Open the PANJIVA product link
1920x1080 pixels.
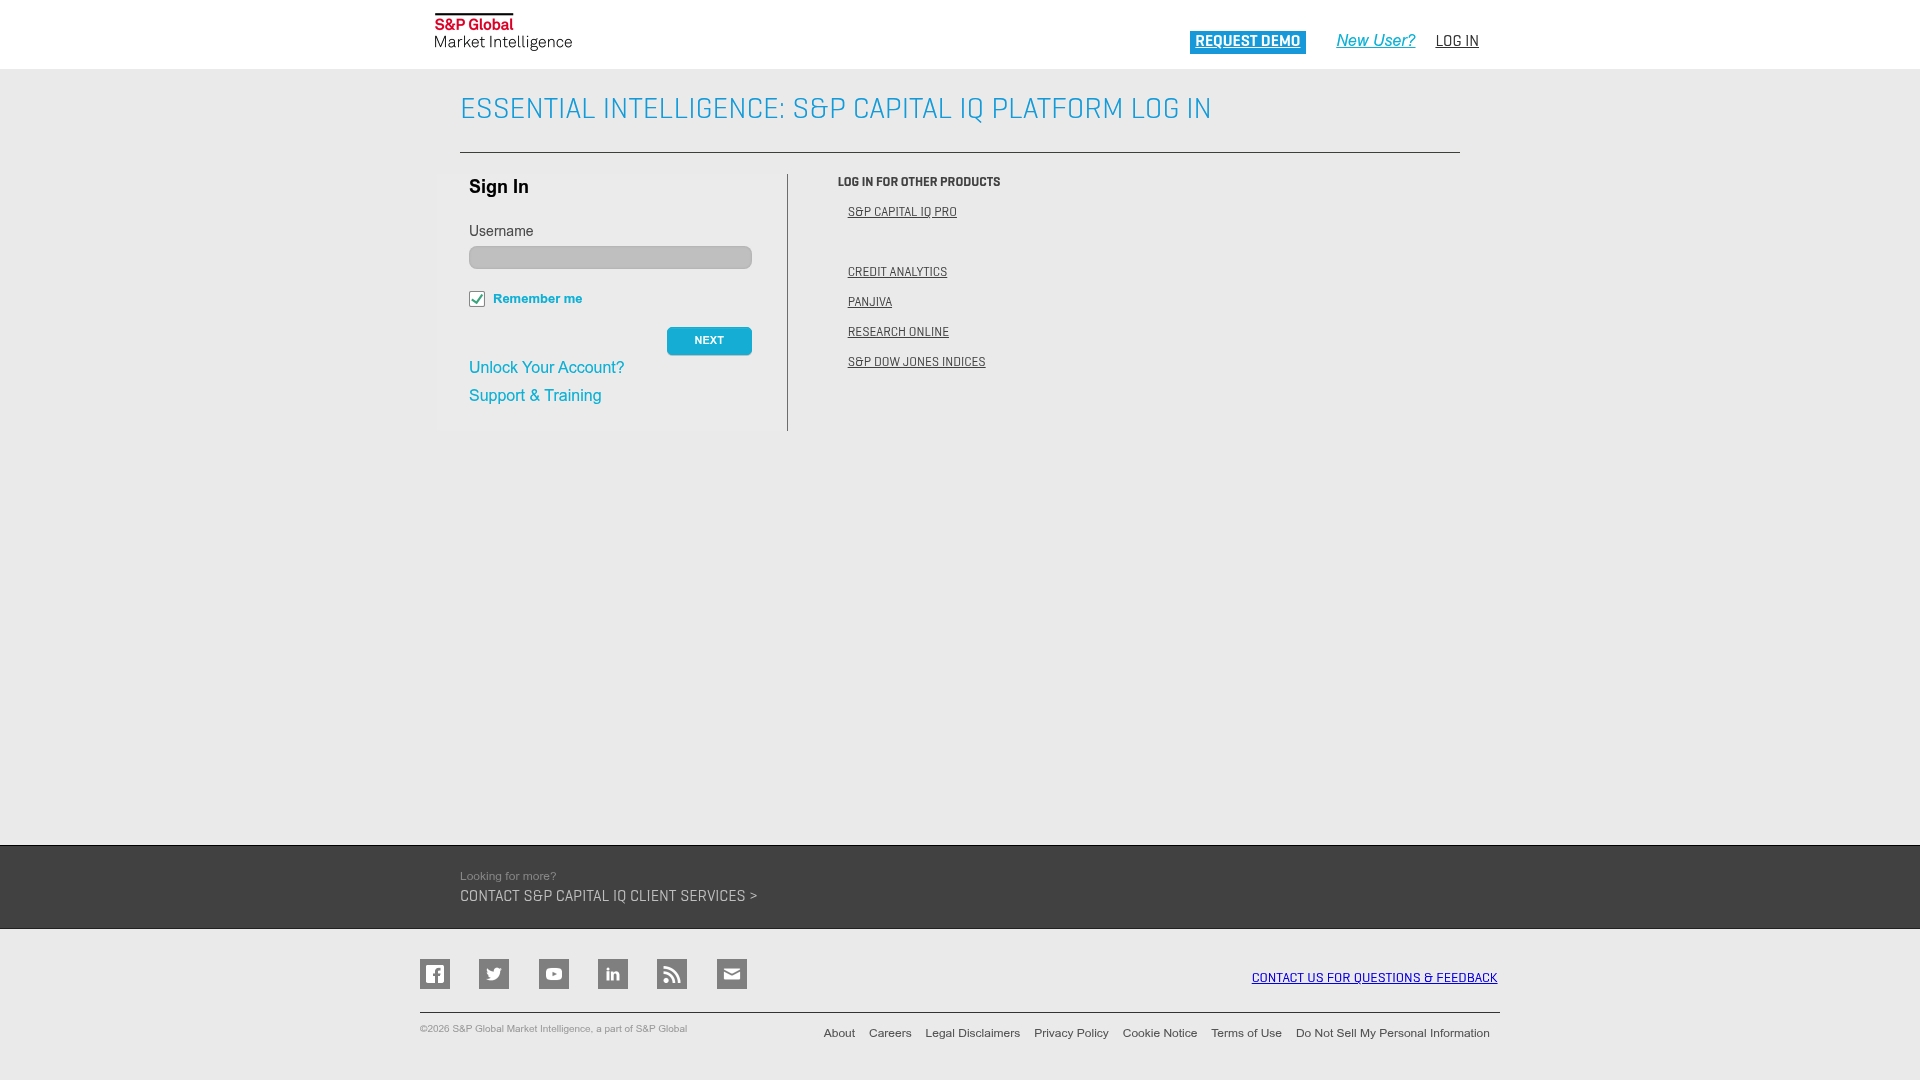click(x=869, y=301)
